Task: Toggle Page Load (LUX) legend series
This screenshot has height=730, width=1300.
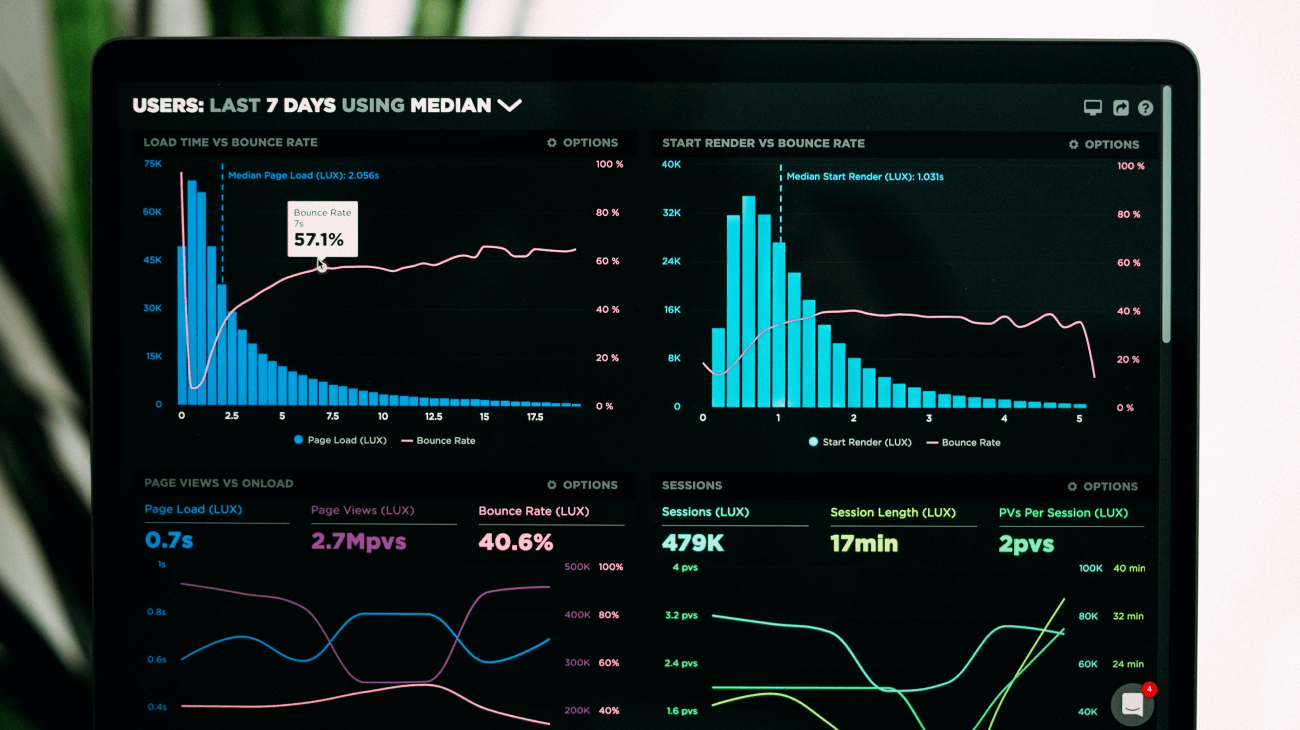Action: (340, 440)
